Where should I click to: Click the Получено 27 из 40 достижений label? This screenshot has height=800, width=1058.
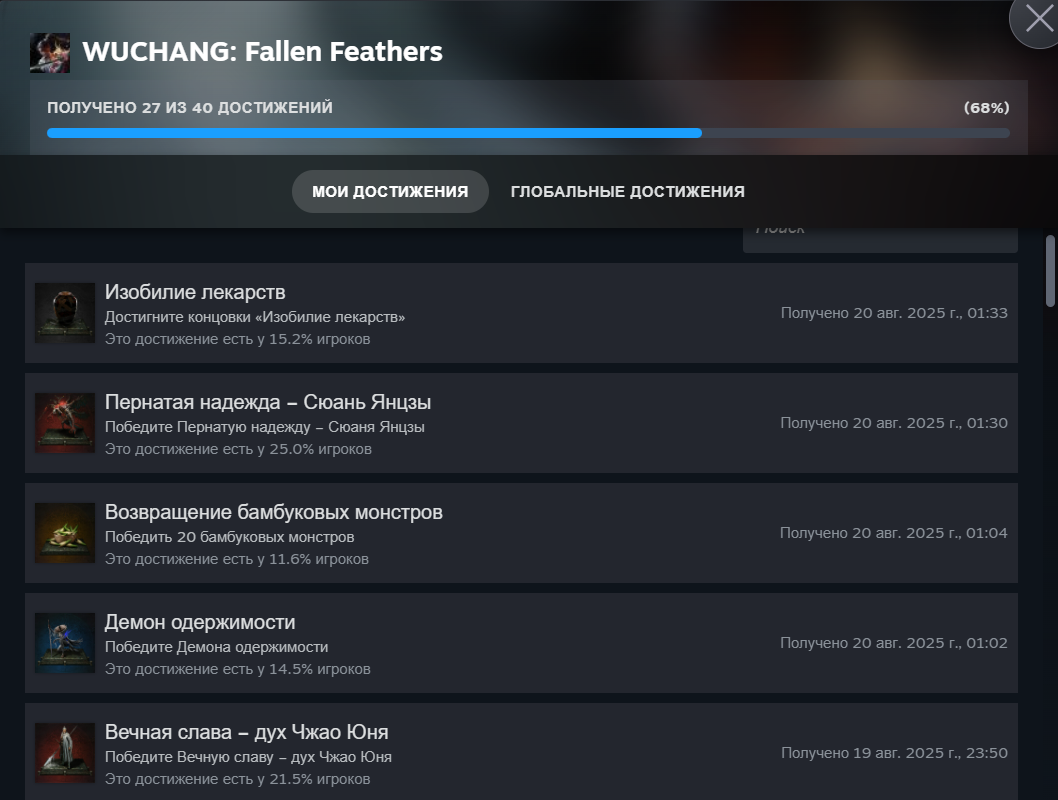(190, 108)
